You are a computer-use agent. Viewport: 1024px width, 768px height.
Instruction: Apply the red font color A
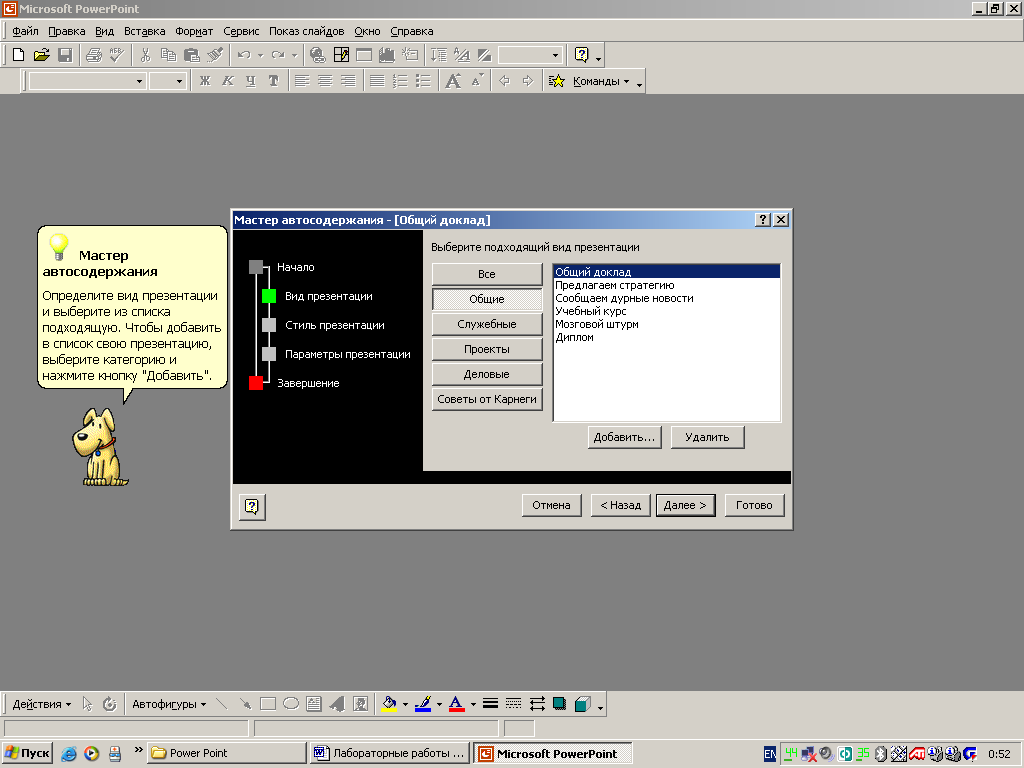(456, 704)
